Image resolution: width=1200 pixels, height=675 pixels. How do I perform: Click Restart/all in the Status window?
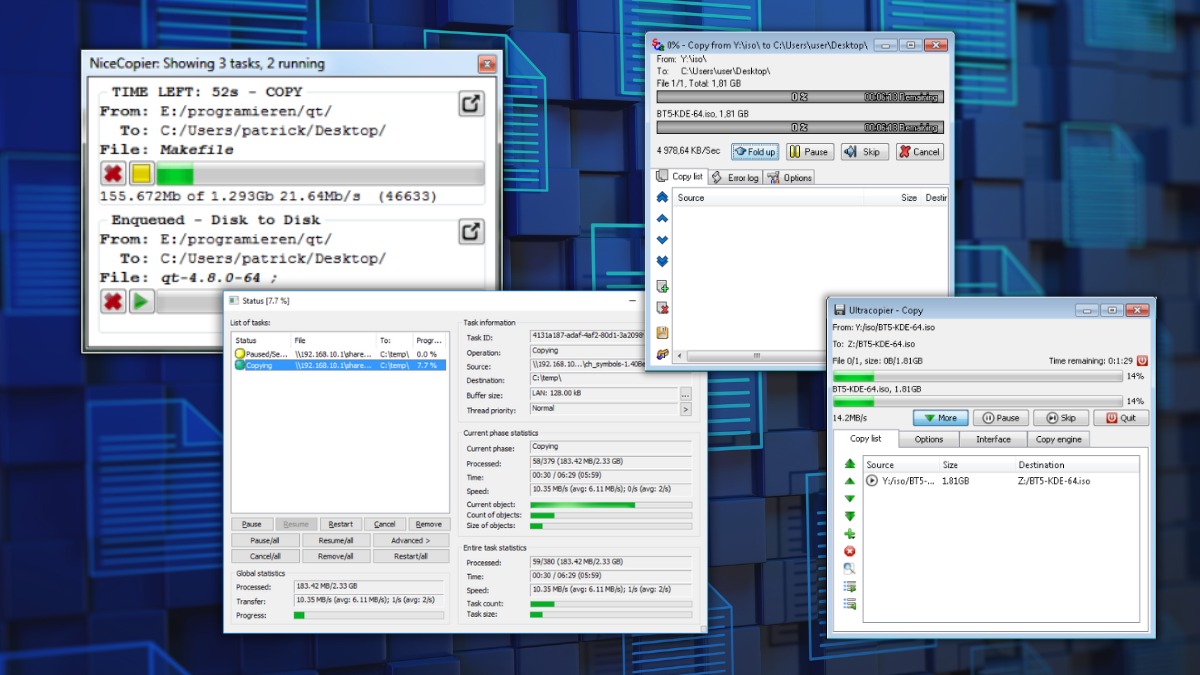coord(411,556)
